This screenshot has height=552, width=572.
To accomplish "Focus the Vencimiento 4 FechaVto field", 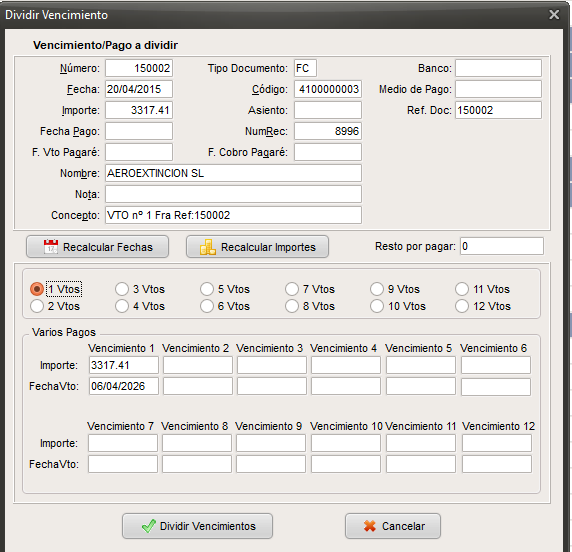I will pyautogui.click(x=346, y=386).
